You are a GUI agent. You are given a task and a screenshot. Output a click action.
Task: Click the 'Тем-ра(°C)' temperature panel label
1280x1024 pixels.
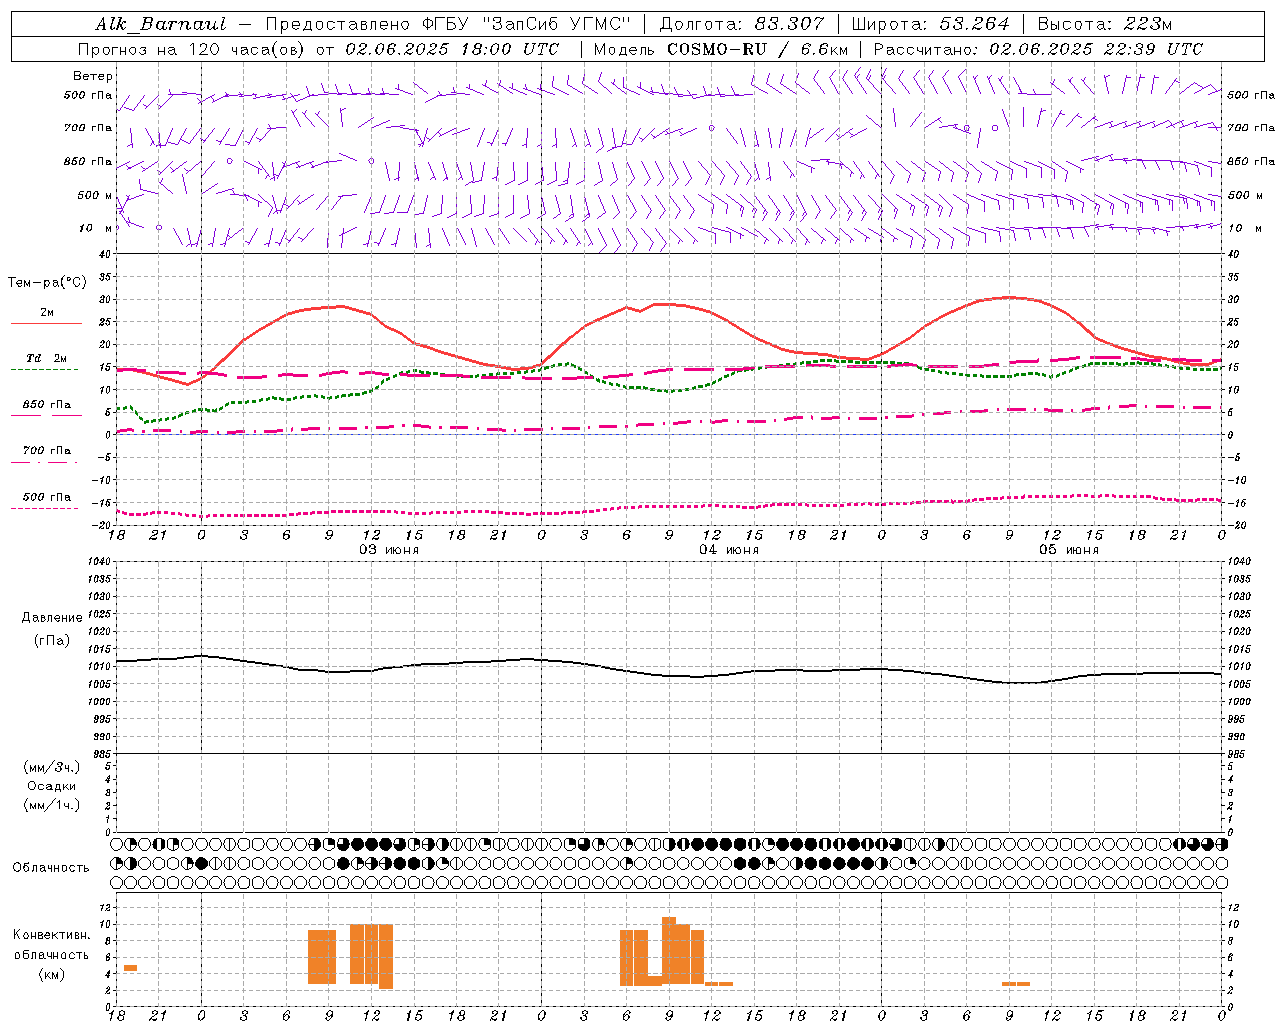47,283
